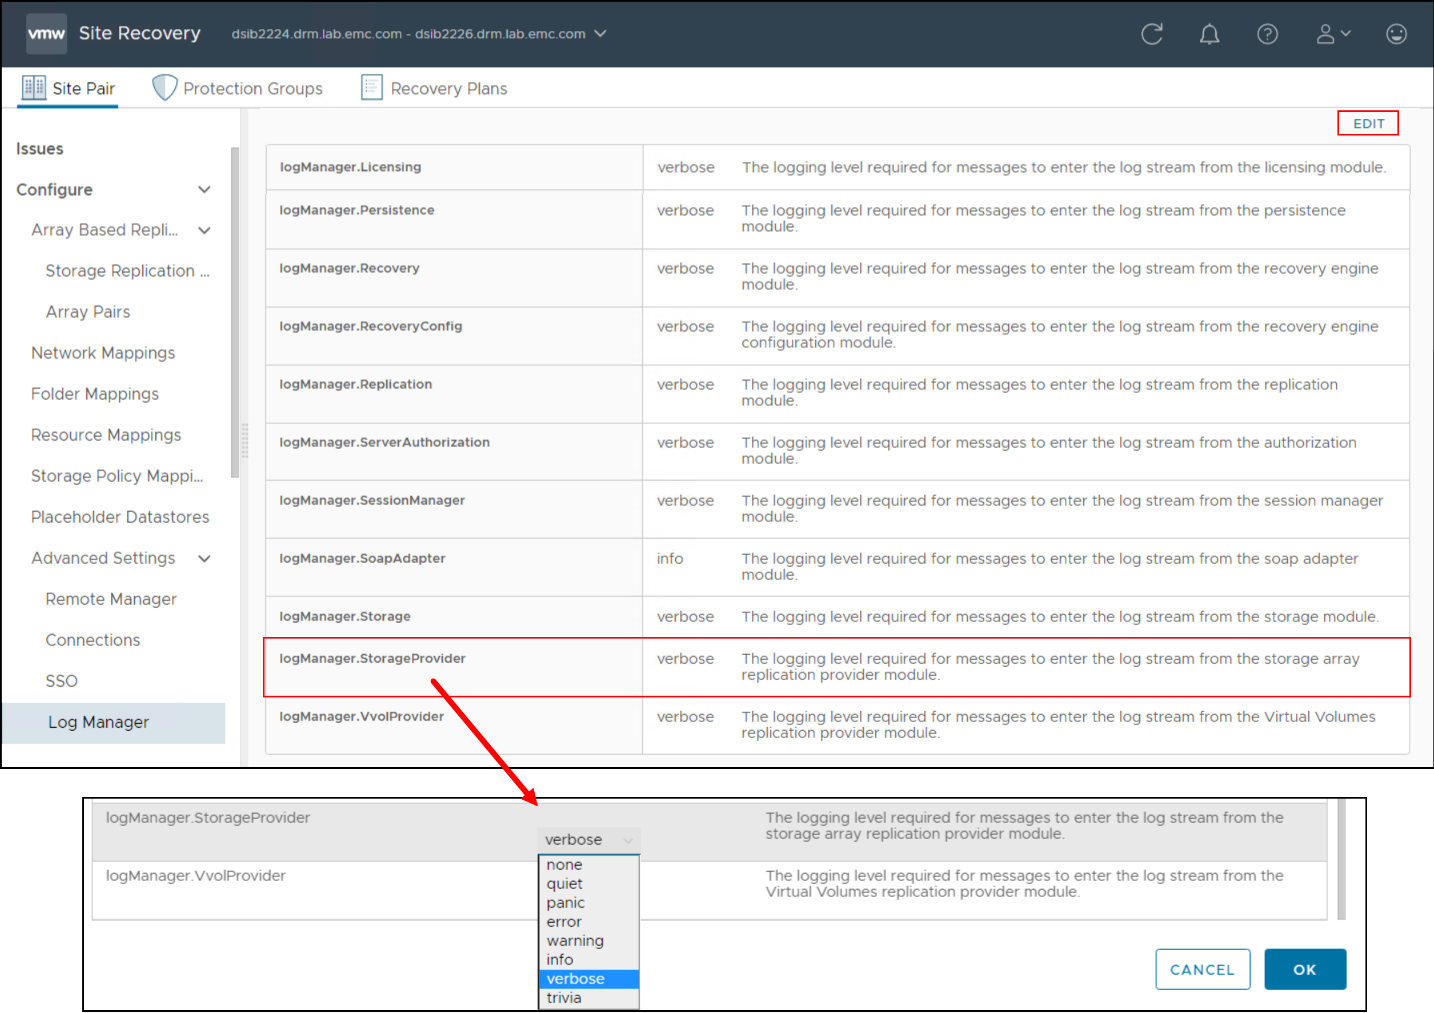Click the sidebar vertical scrollbar
Image resolution: width=1434 pixels, height=1013 pixels.
tap(235, 312)
